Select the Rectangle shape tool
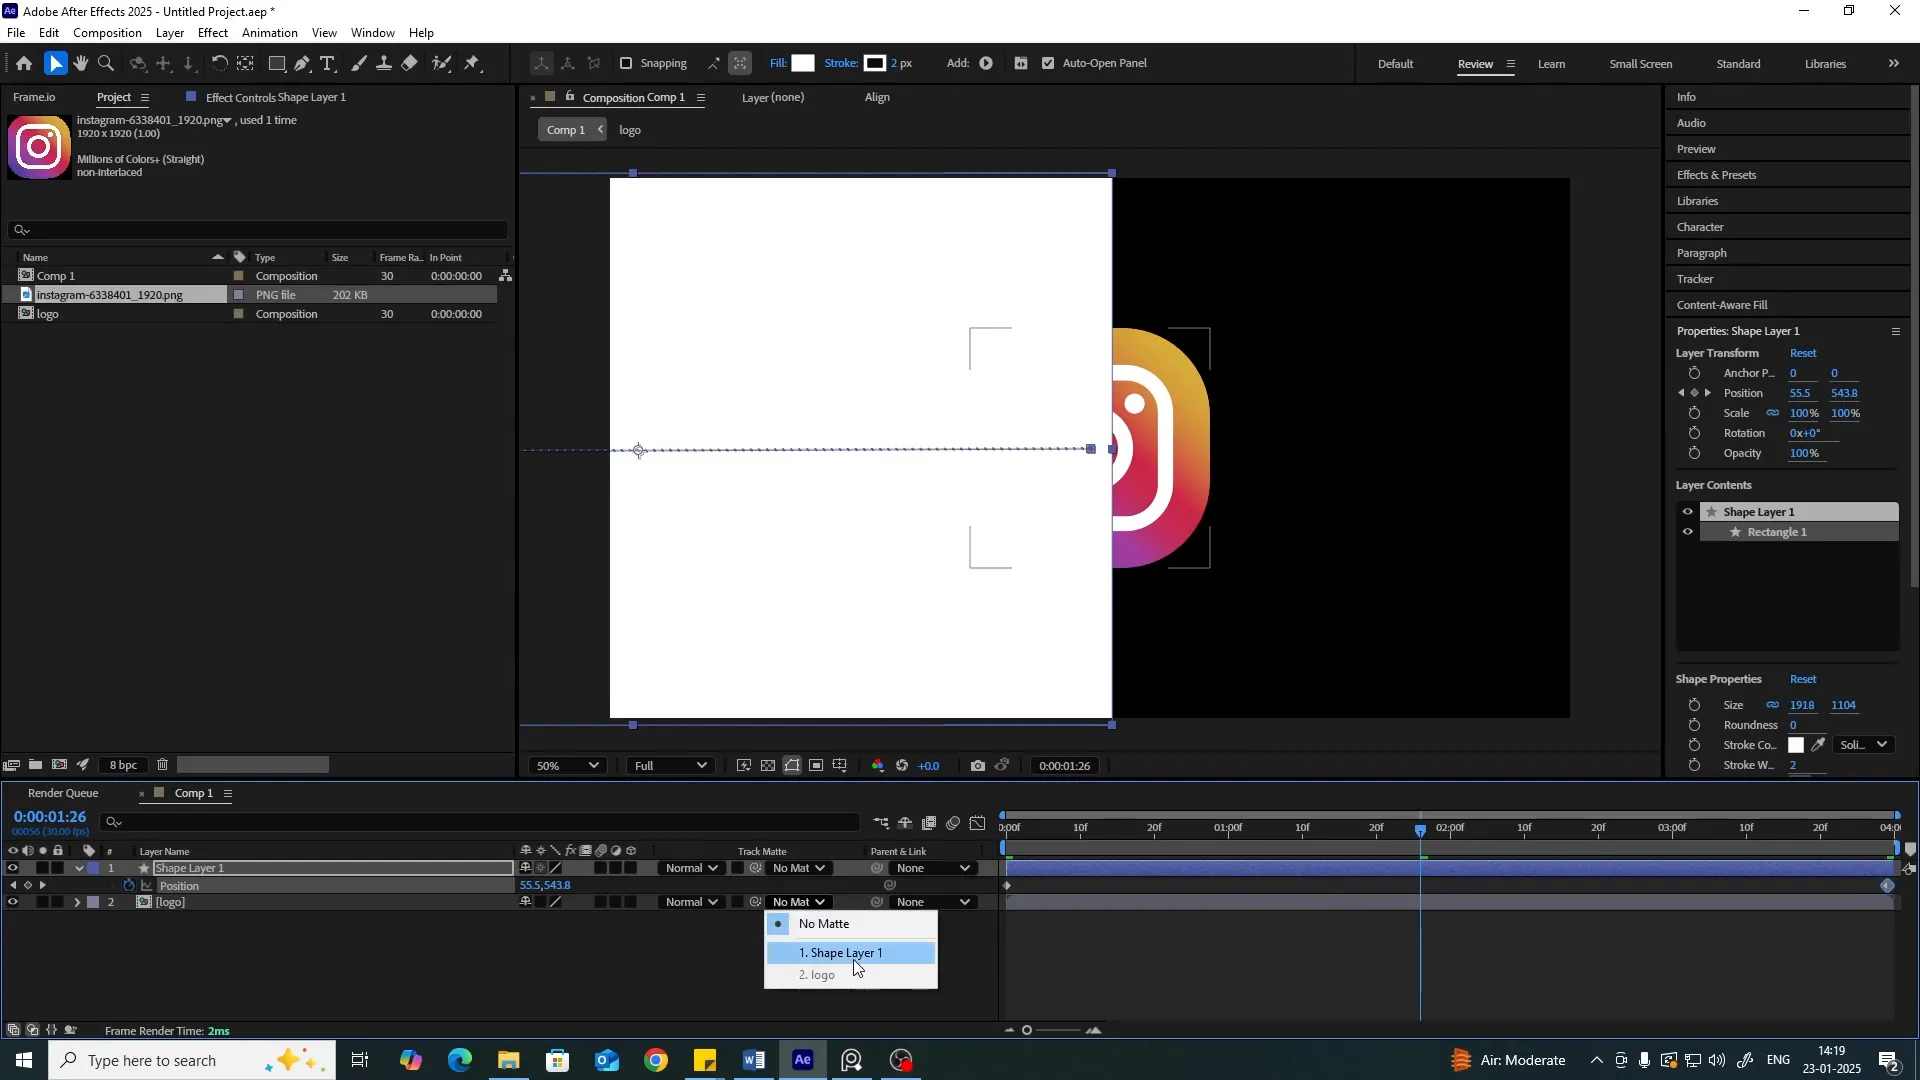 [277, 64]
